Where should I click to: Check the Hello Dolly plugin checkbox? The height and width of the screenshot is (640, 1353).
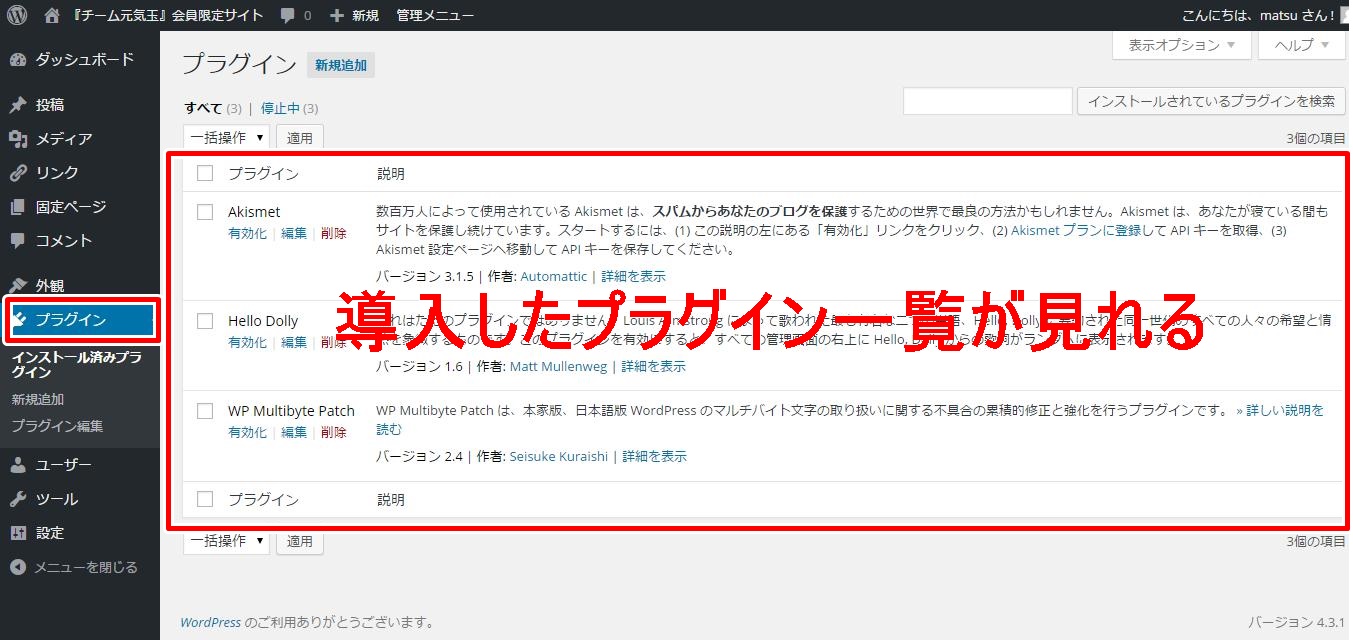205,321
